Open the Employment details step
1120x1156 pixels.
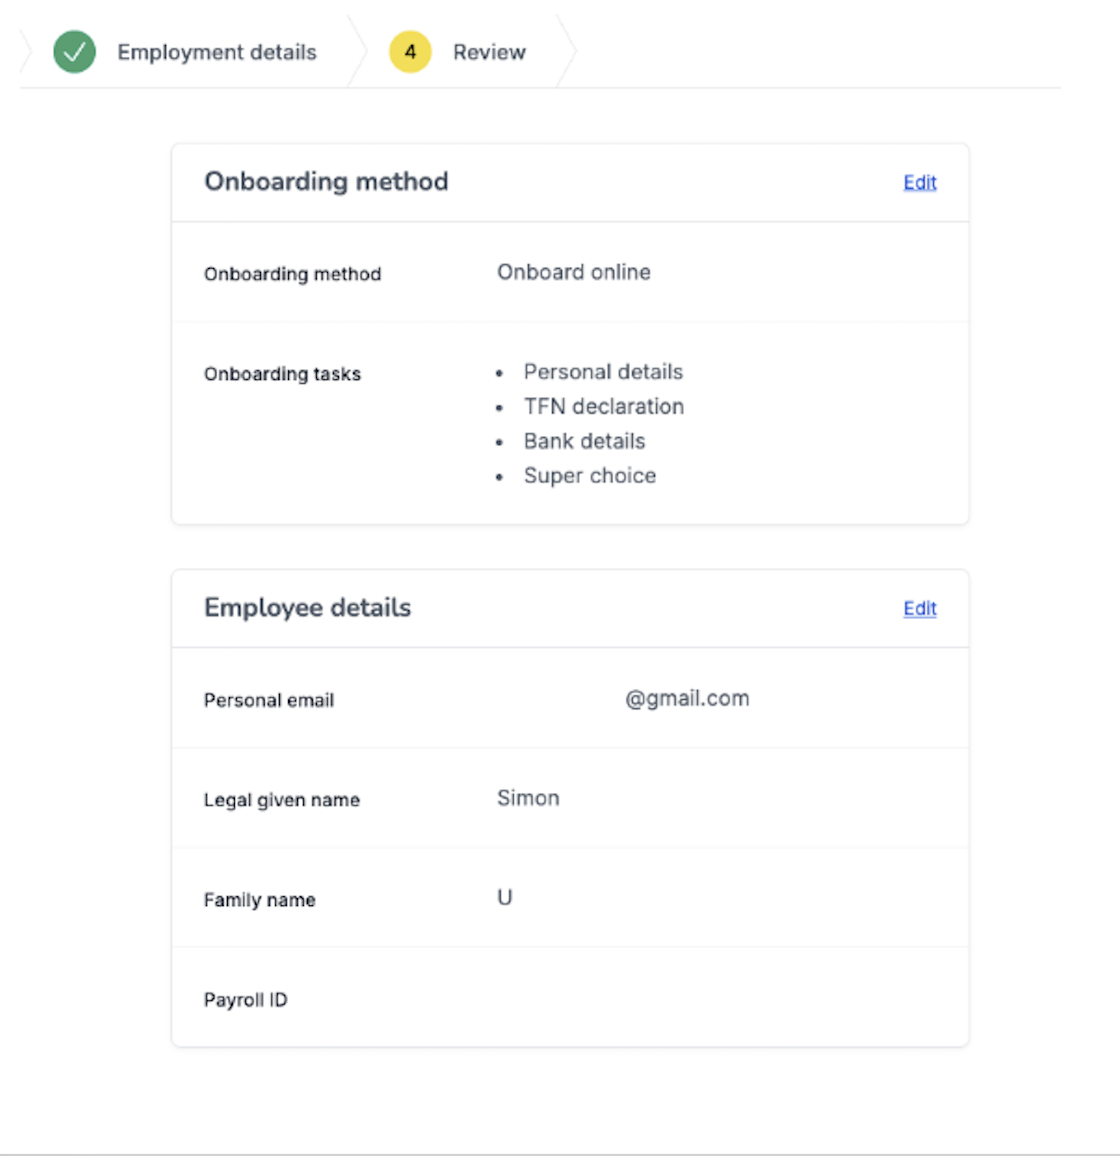click(217, 52)
